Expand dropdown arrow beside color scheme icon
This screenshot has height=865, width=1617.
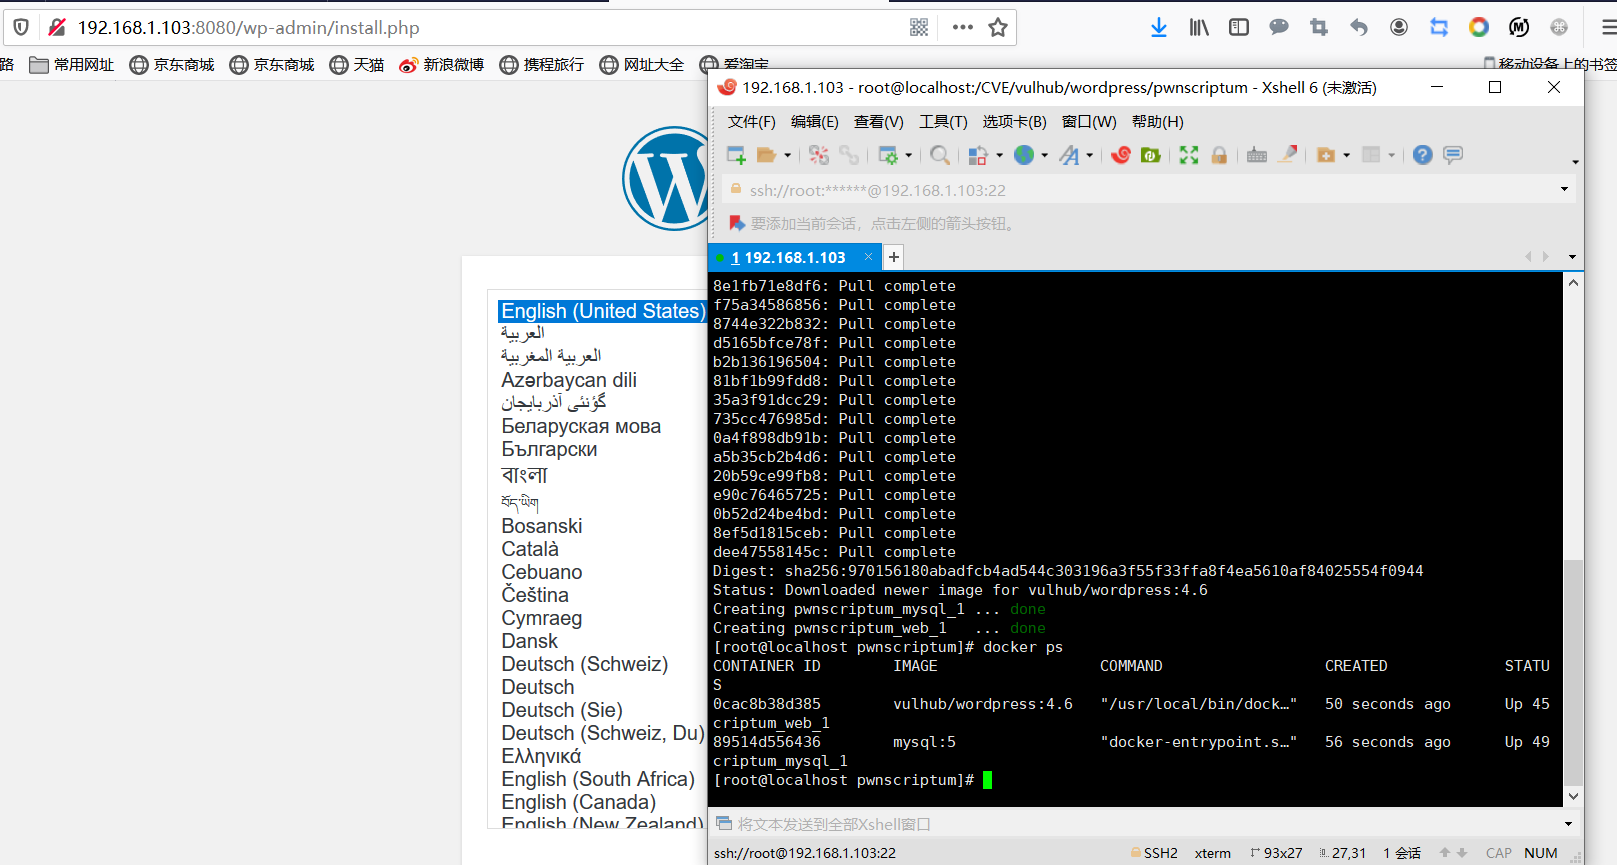(x=999, y=155)
